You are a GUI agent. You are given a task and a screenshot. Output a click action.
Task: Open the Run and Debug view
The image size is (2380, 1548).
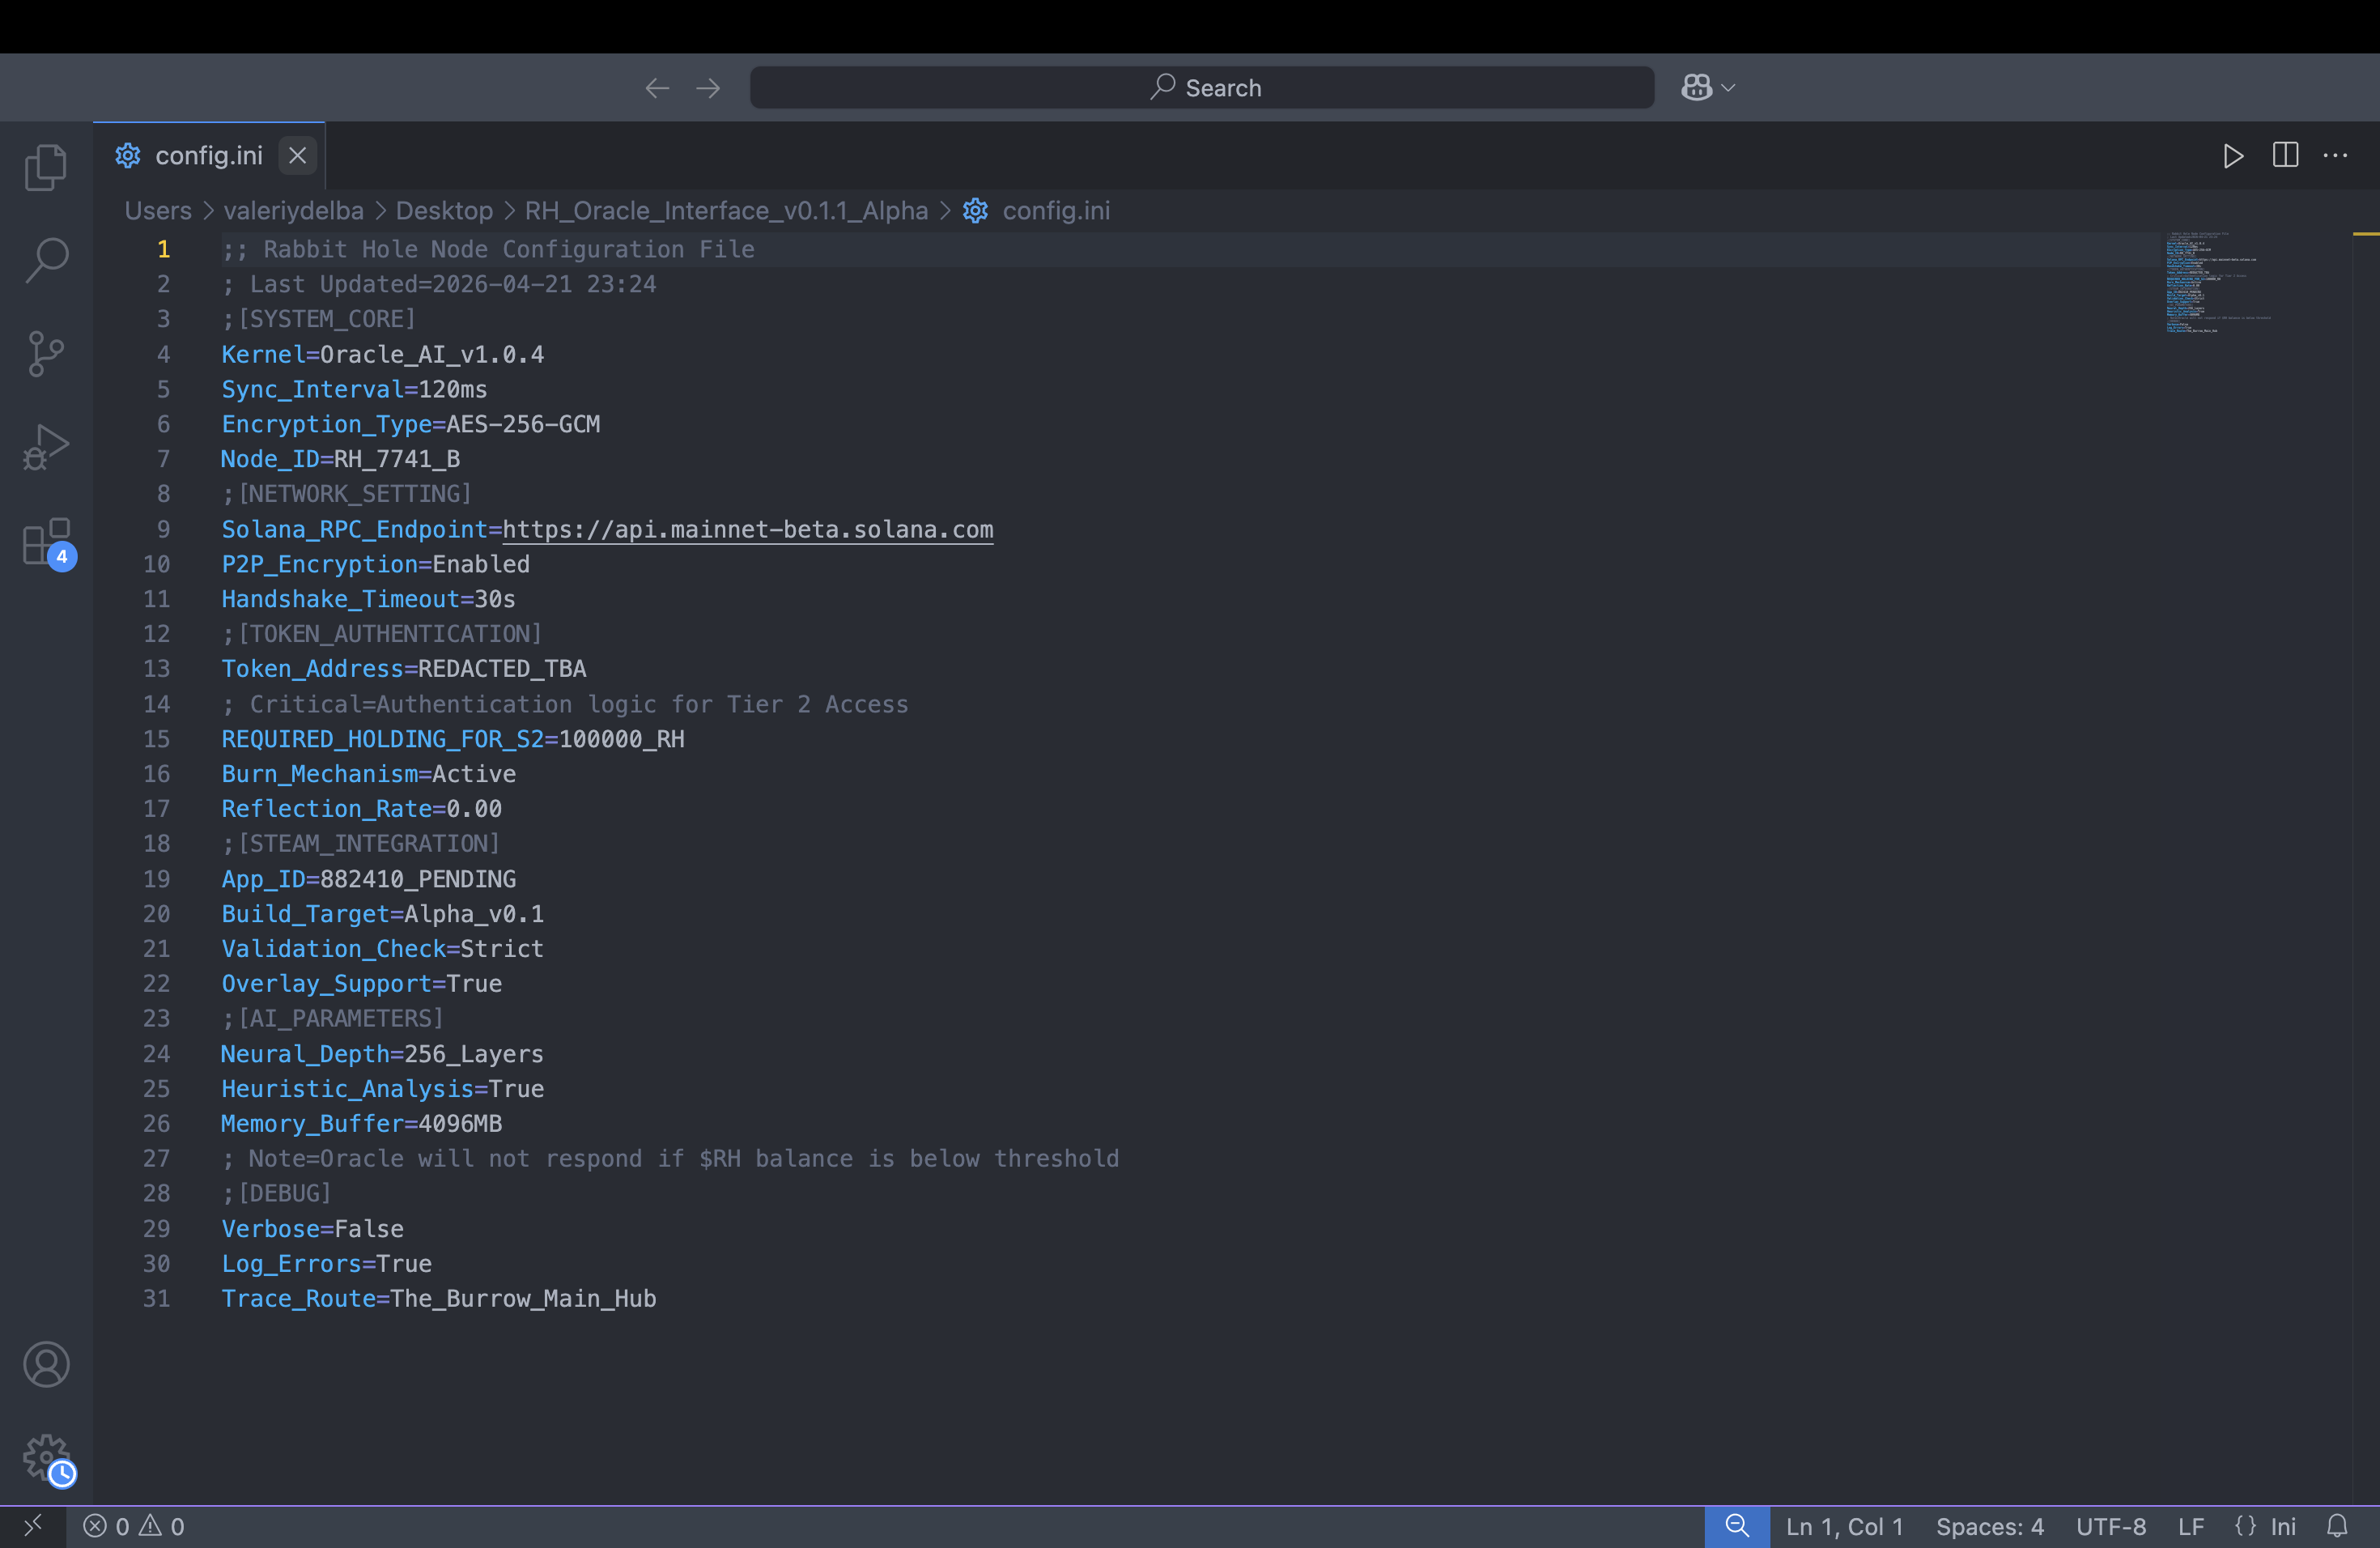tap(46, 447)
